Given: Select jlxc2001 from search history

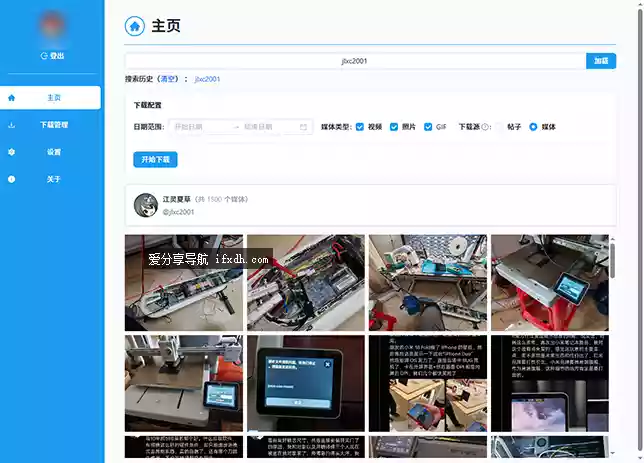Looking at the screenshot, I should (207, 79).
